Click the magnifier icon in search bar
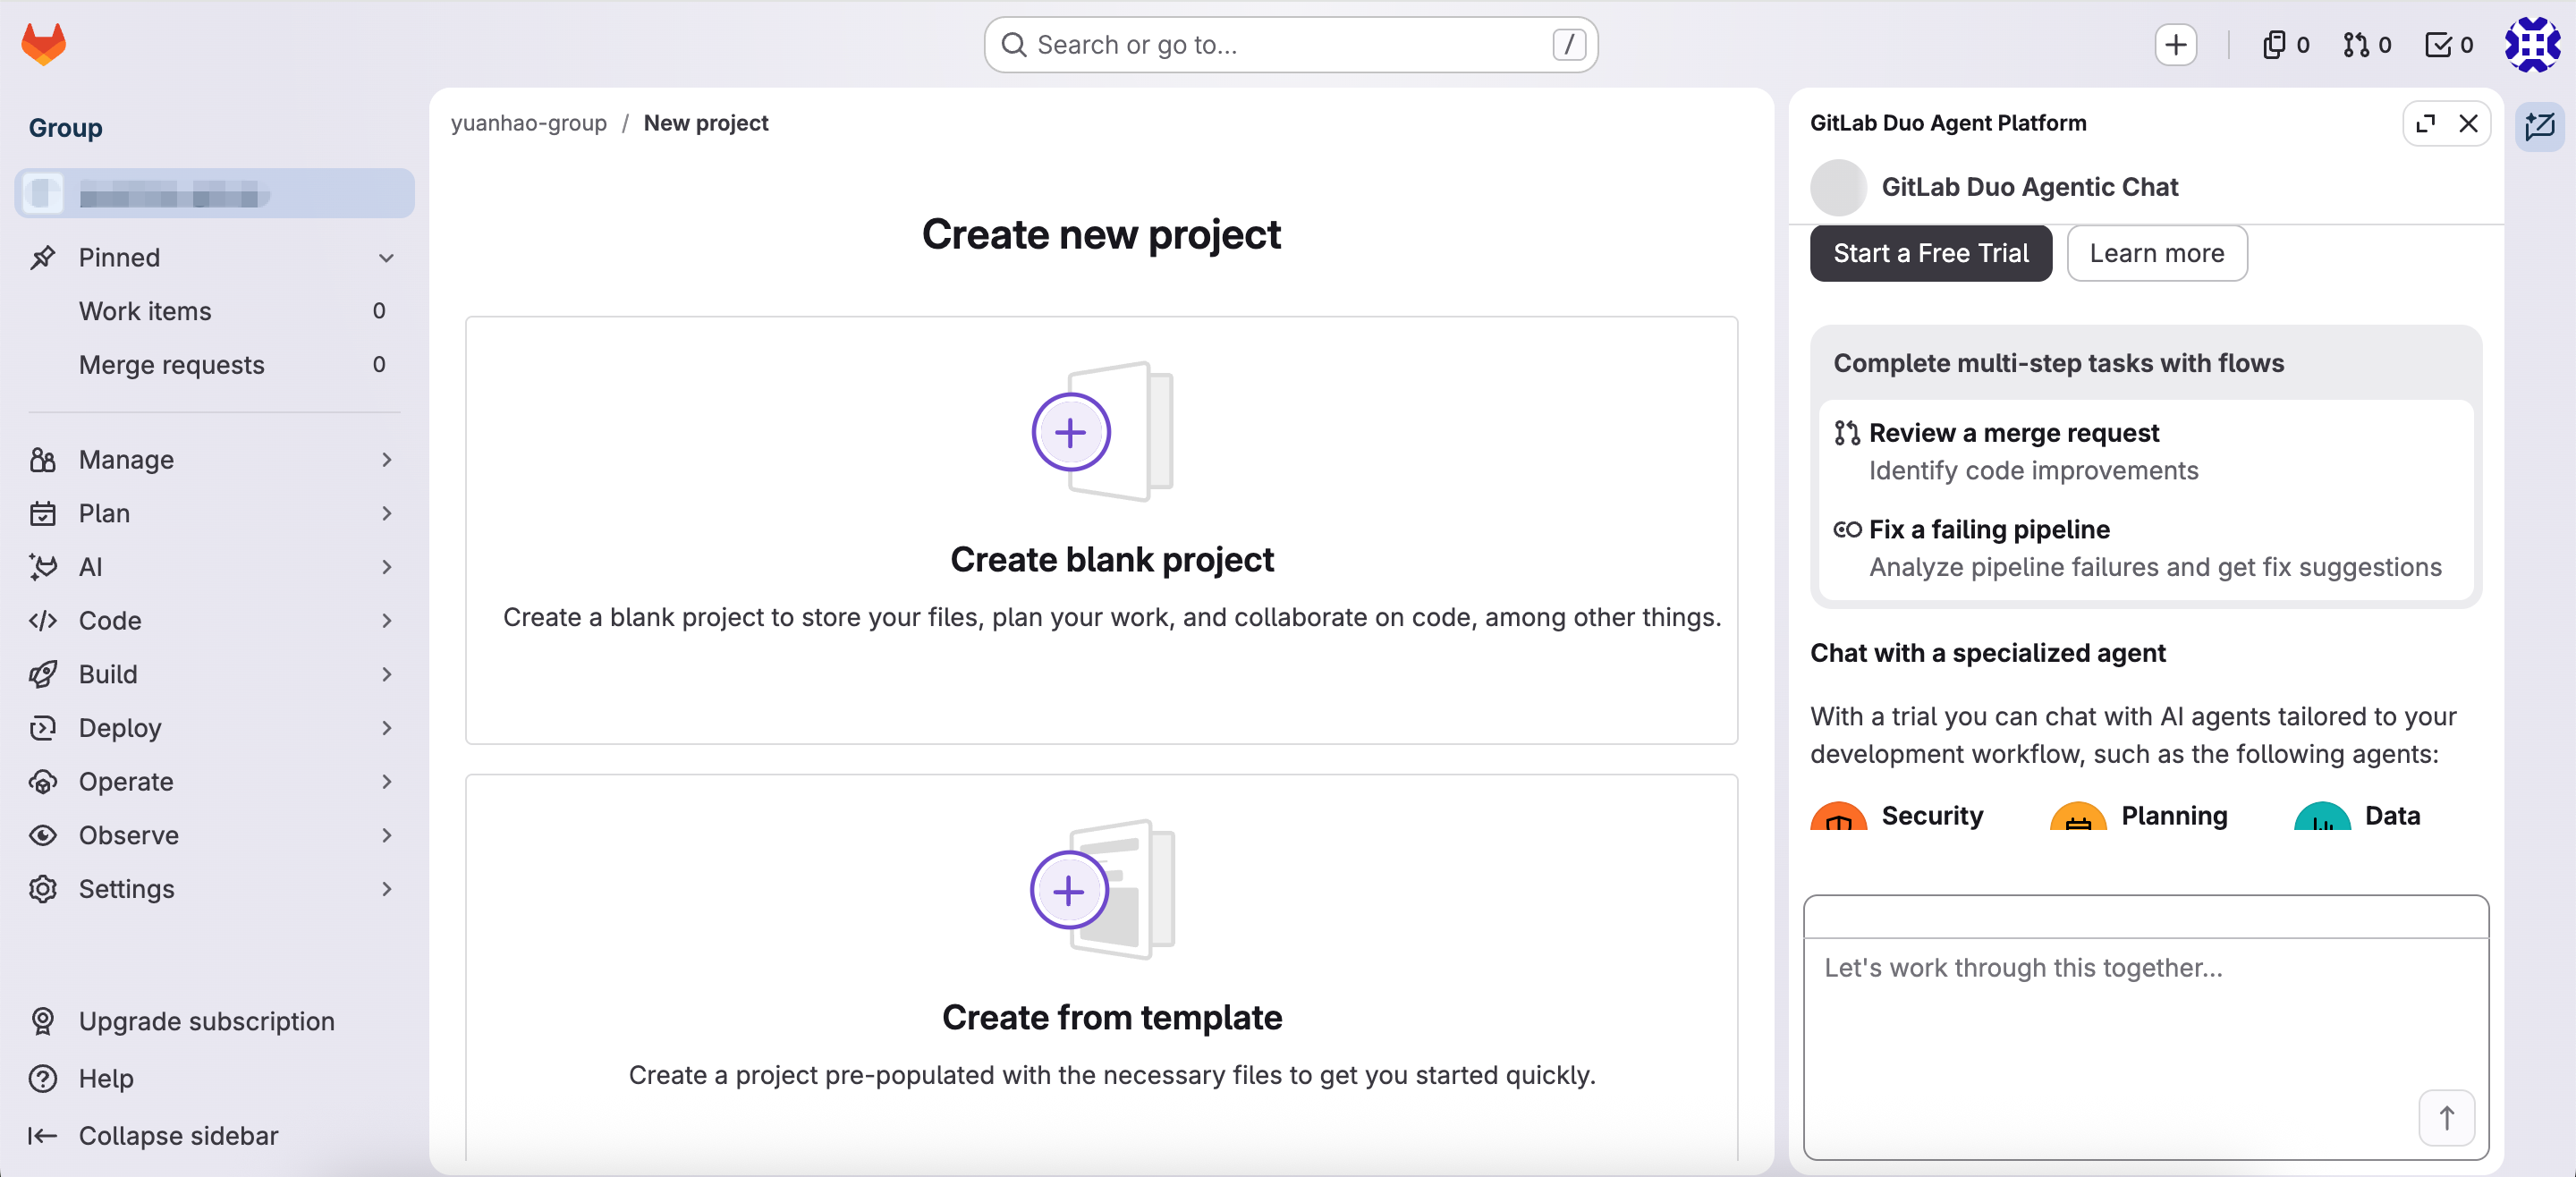 (1014, 45)
